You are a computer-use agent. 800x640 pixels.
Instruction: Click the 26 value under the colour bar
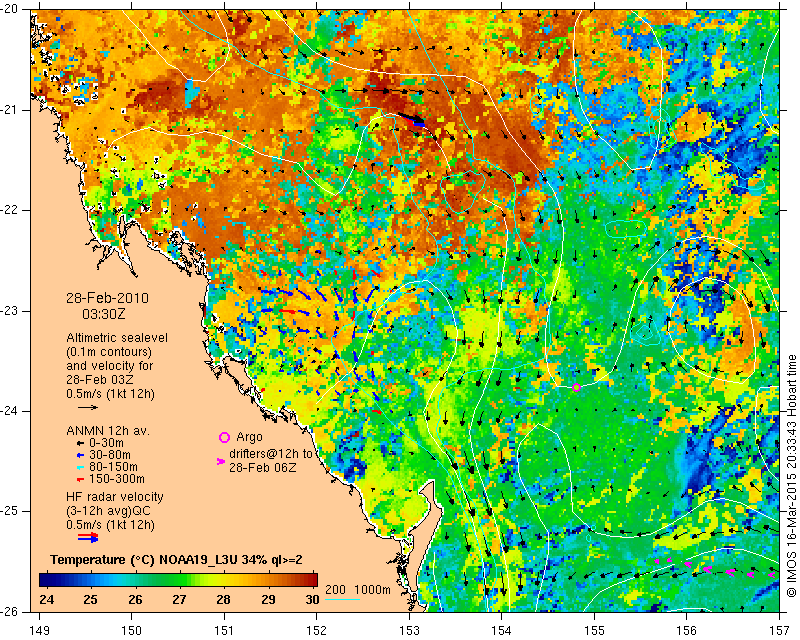tap(135, 599)
